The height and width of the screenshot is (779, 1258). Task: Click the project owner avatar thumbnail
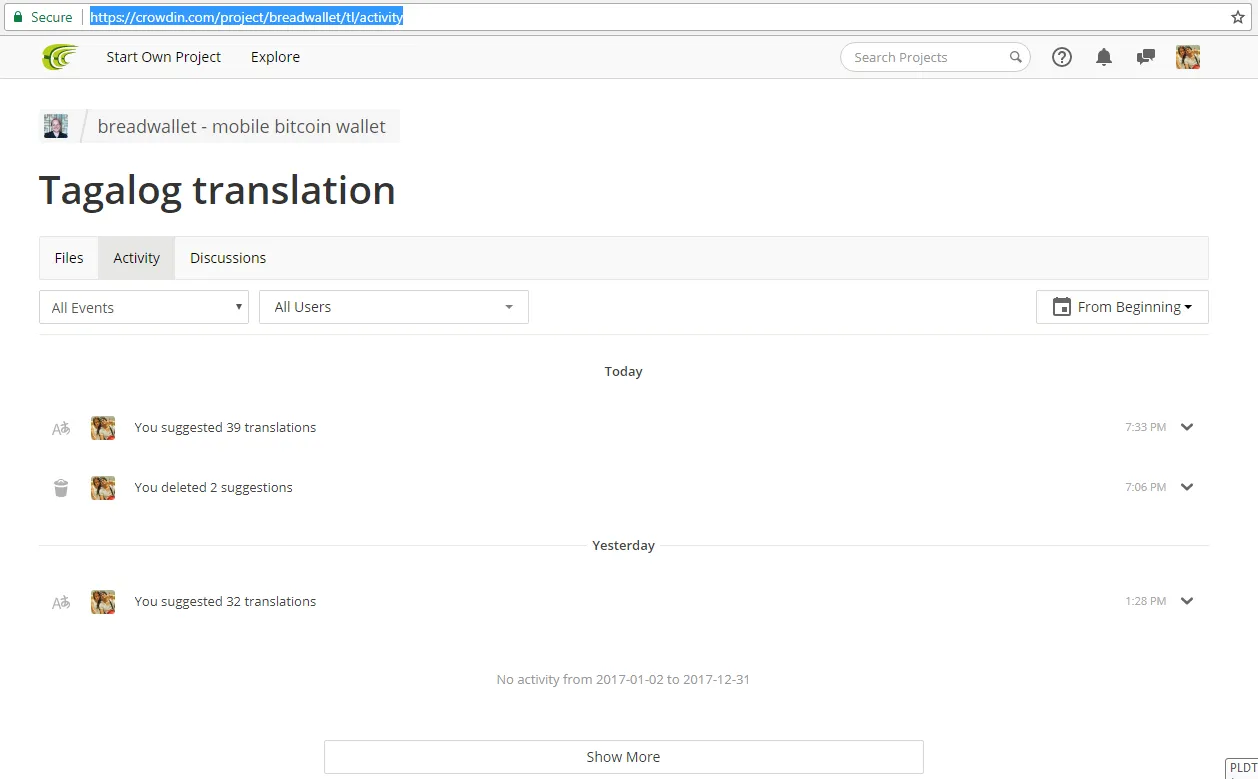tap(56, 126)
